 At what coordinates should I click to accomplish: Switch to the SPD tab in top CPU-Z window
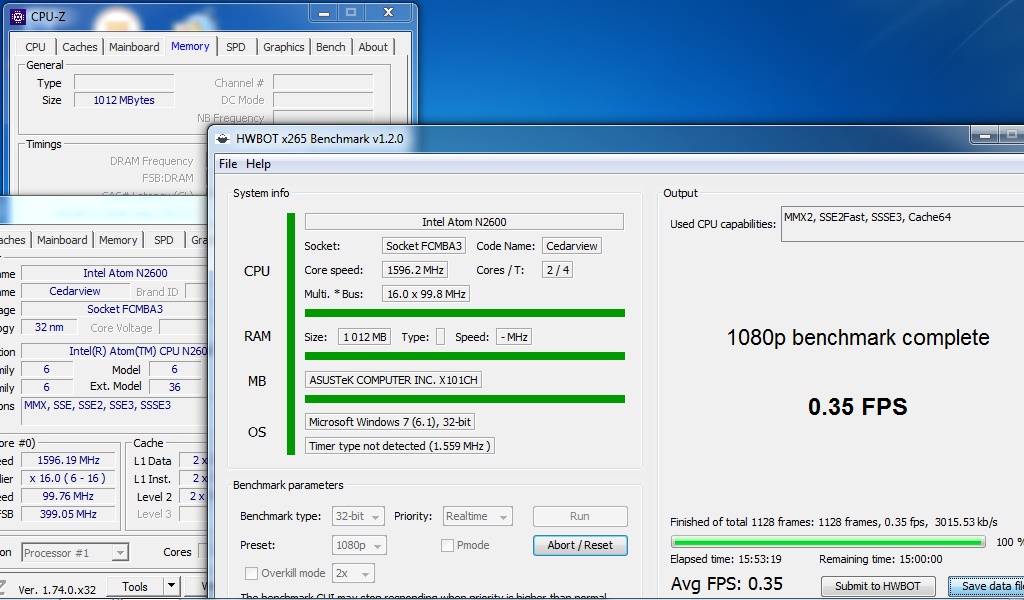(x=236, y=47)
